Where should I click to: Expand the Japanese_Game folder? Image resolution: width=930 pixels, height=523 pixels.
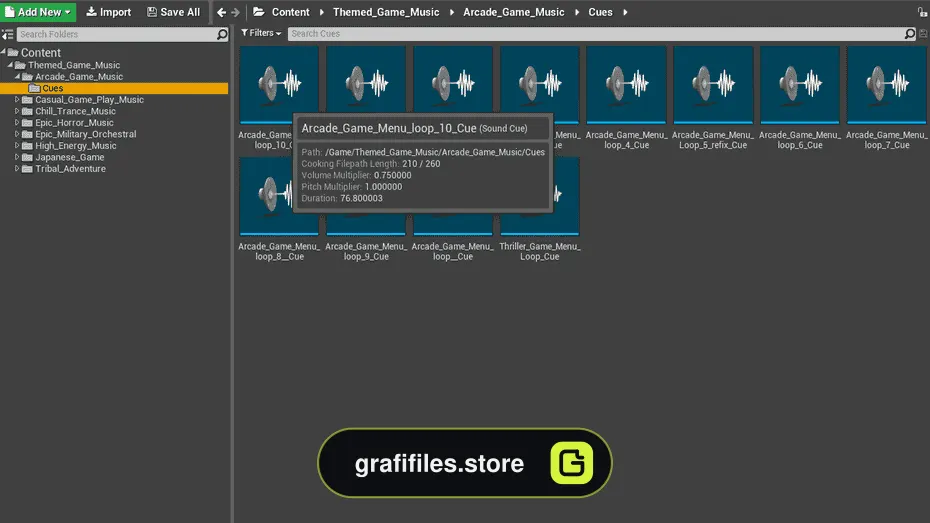point(17,157)
